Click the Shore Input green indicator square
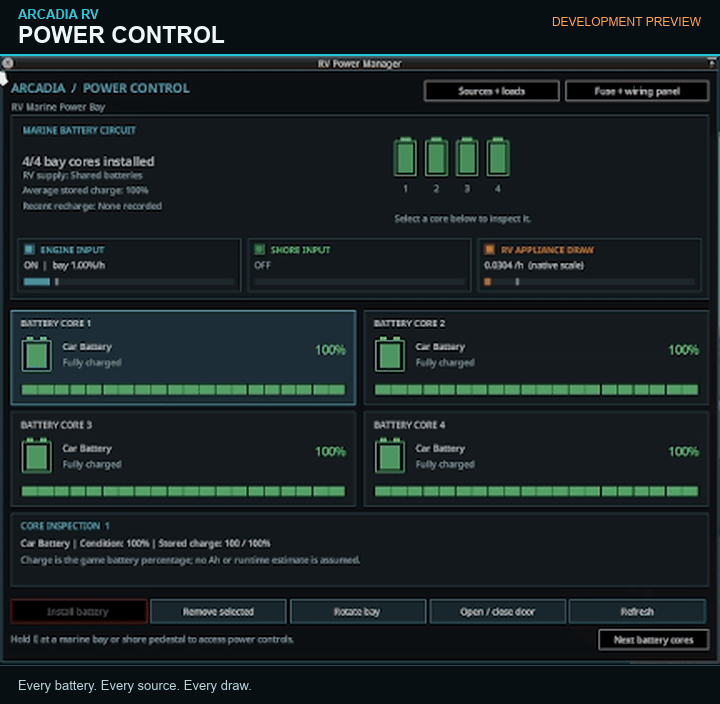This screenshot has width=720, height=704. pos(259,249)
